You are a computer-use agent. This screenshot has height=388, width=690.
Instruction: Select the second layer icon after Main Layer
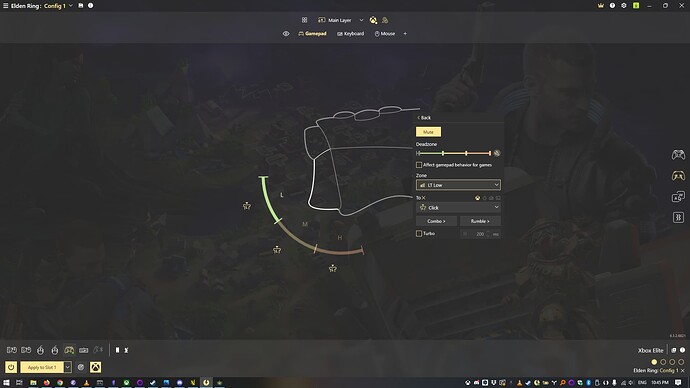[385, 20]
